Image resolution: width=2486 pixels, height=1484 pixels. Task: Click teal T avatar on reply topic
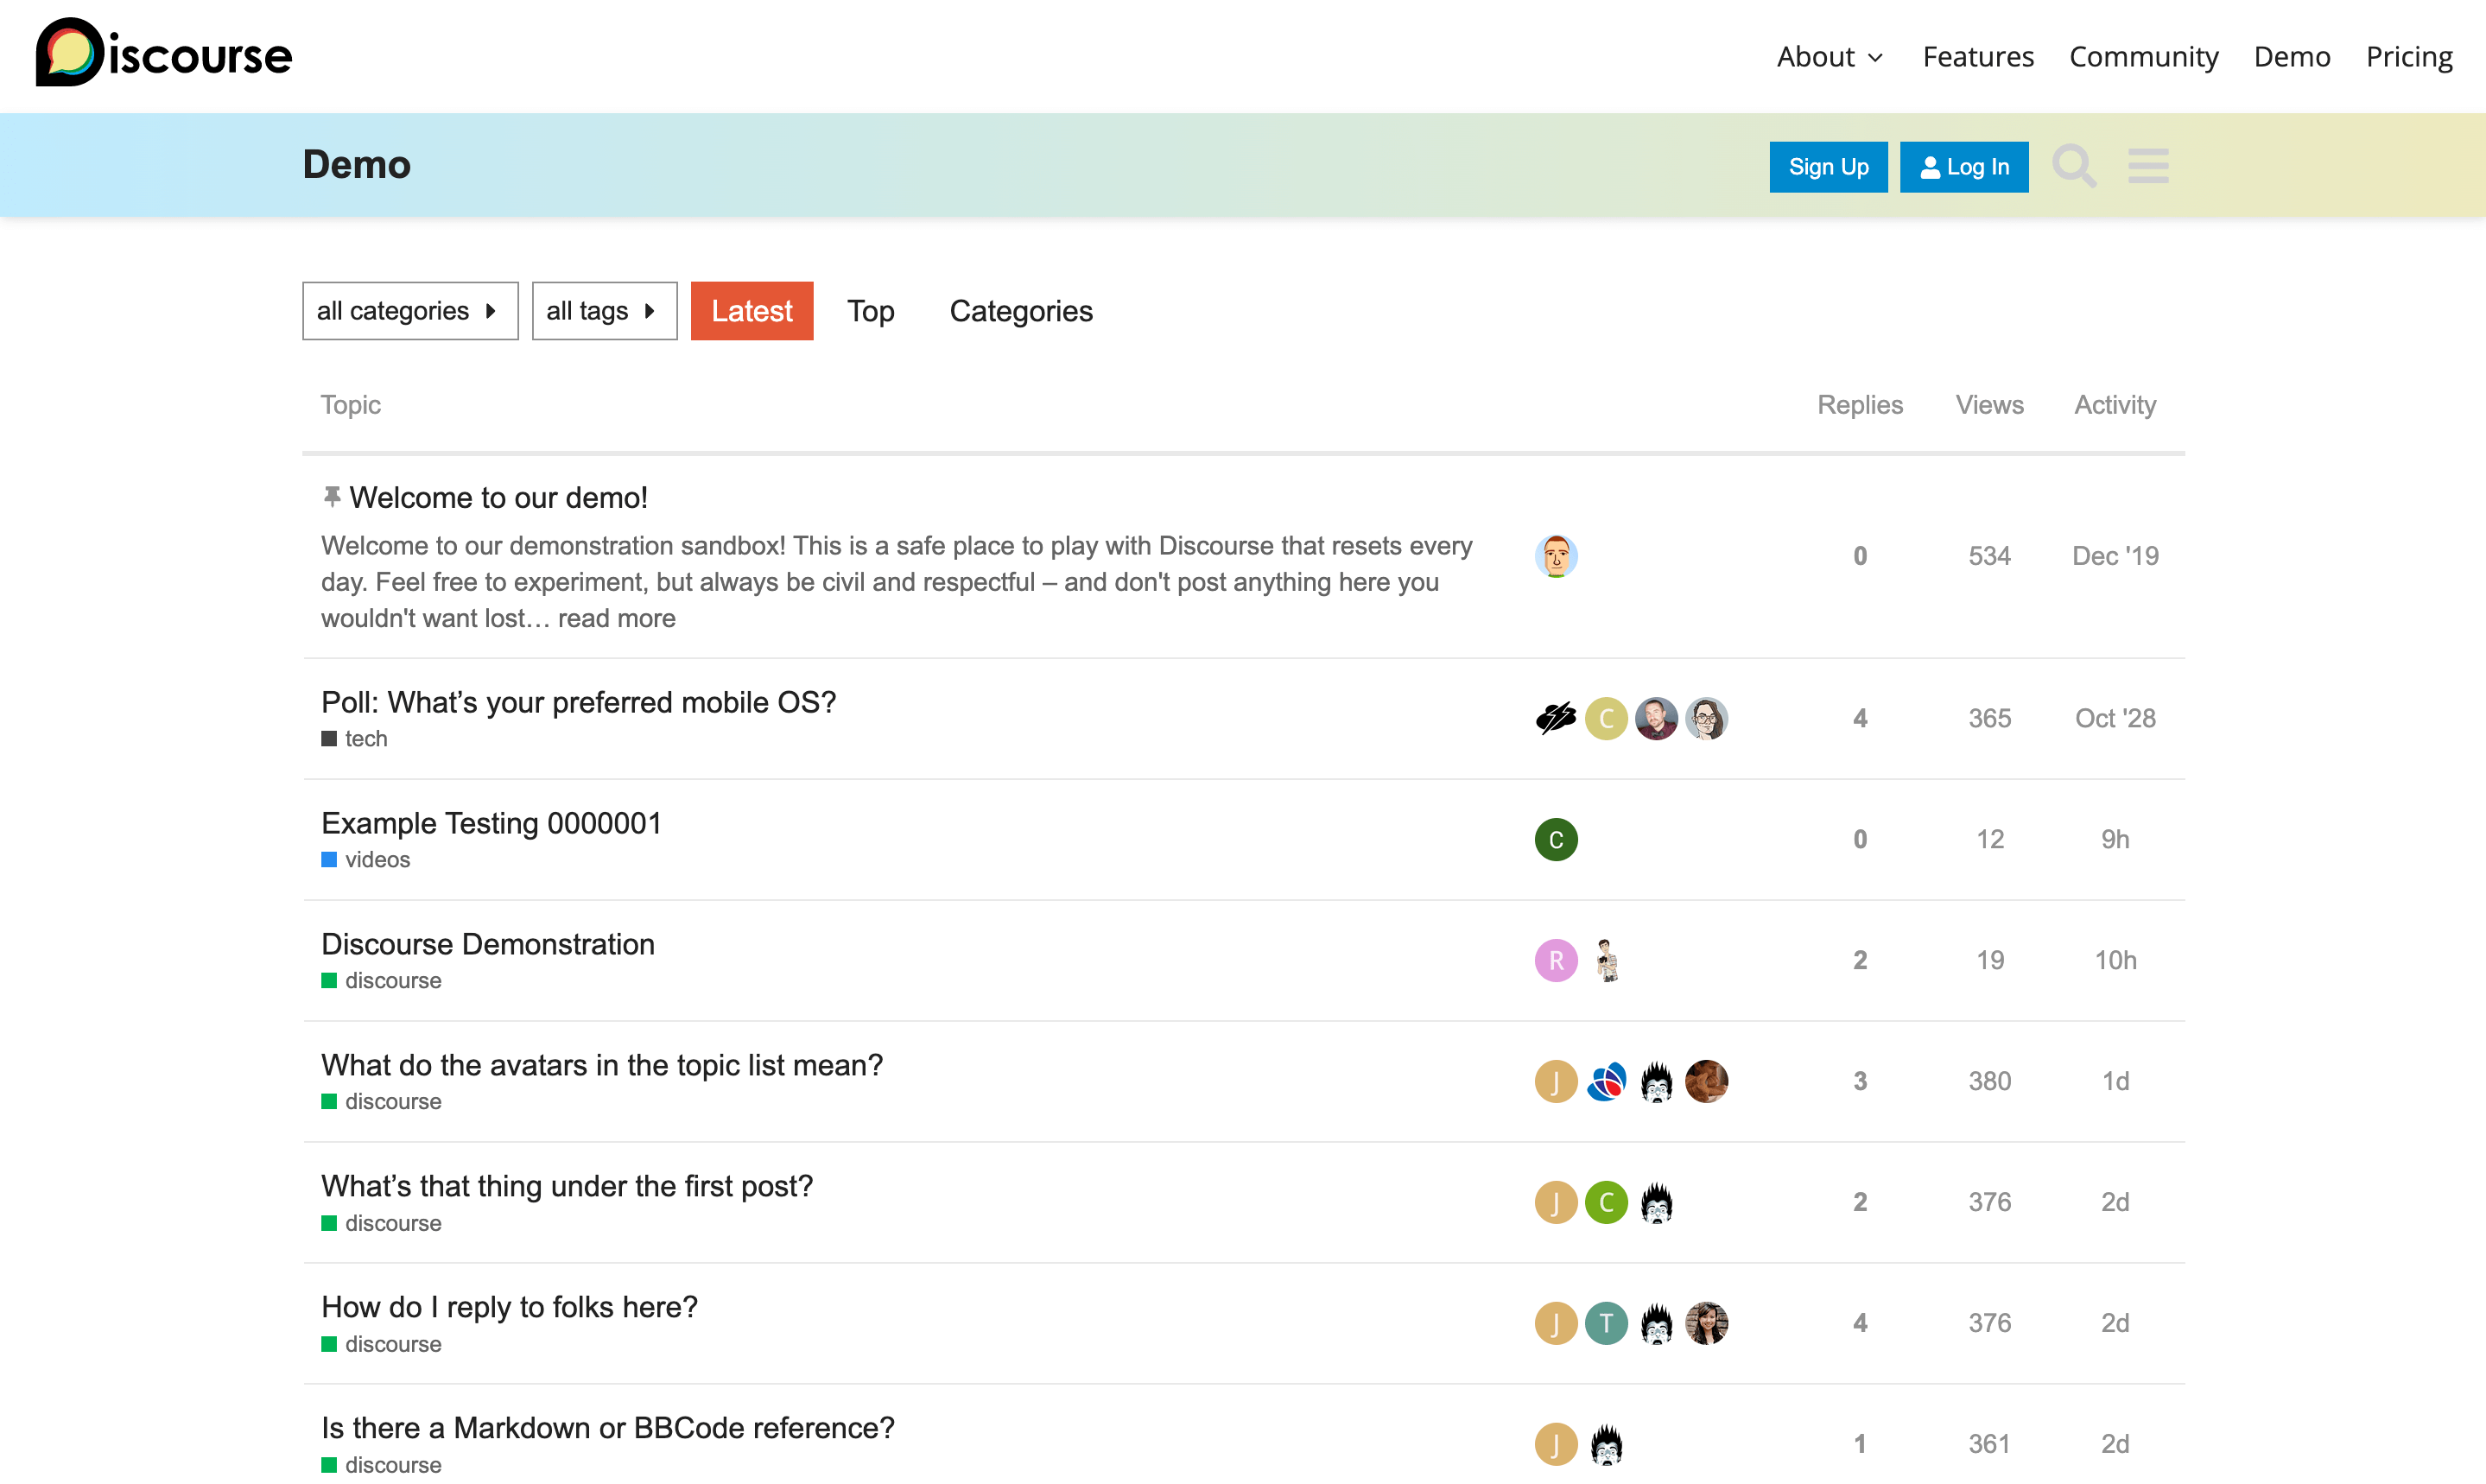click(1606, 1323)
